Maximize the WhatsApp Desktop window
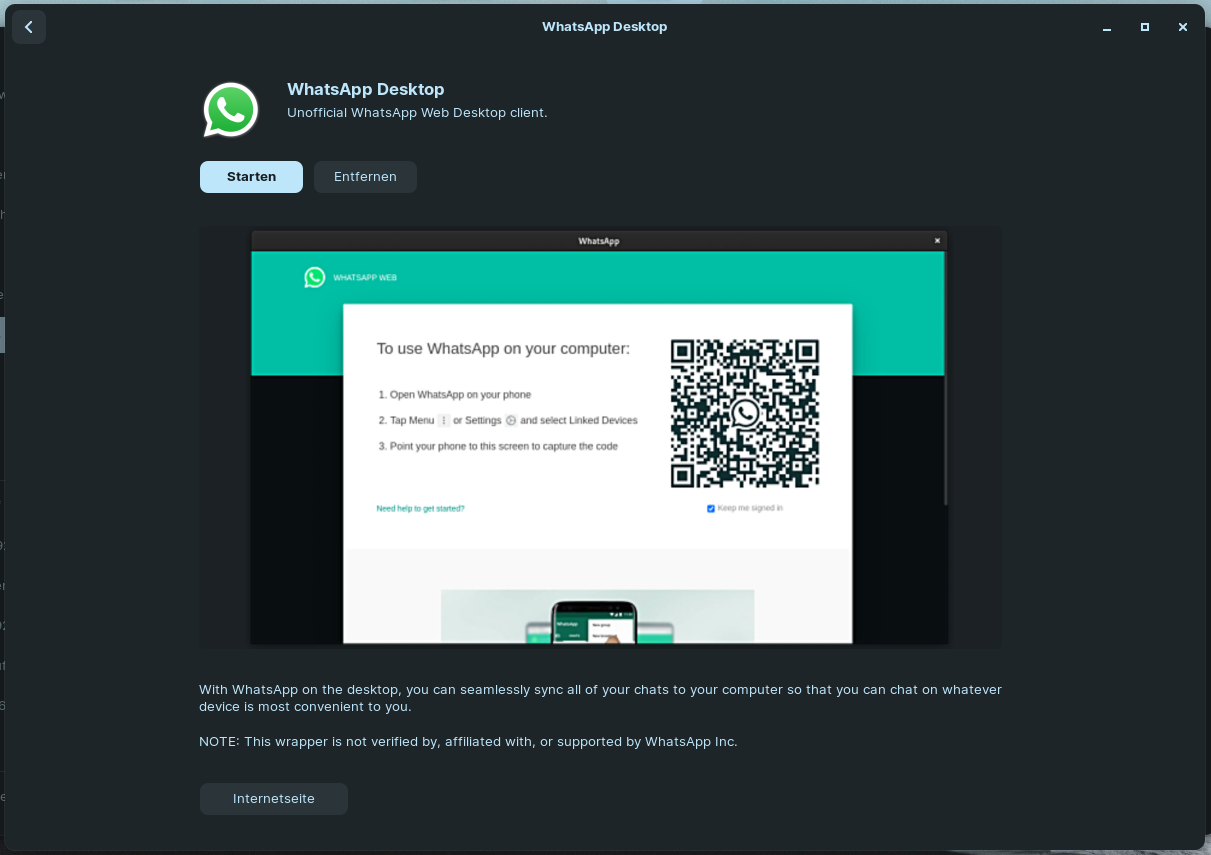This screenshot has width=1211, height=855. point(1145,27)
